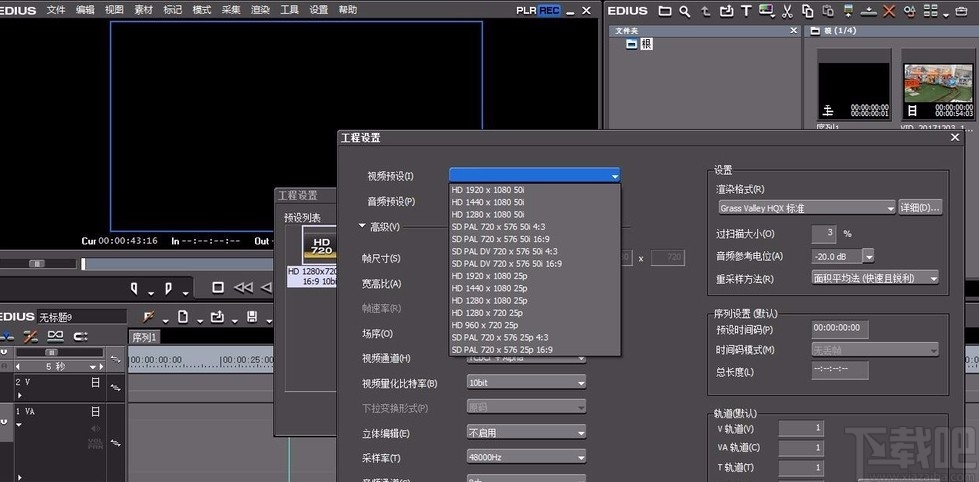
Task: Click the 过扫描大小 value field
Action: (824, 234)
